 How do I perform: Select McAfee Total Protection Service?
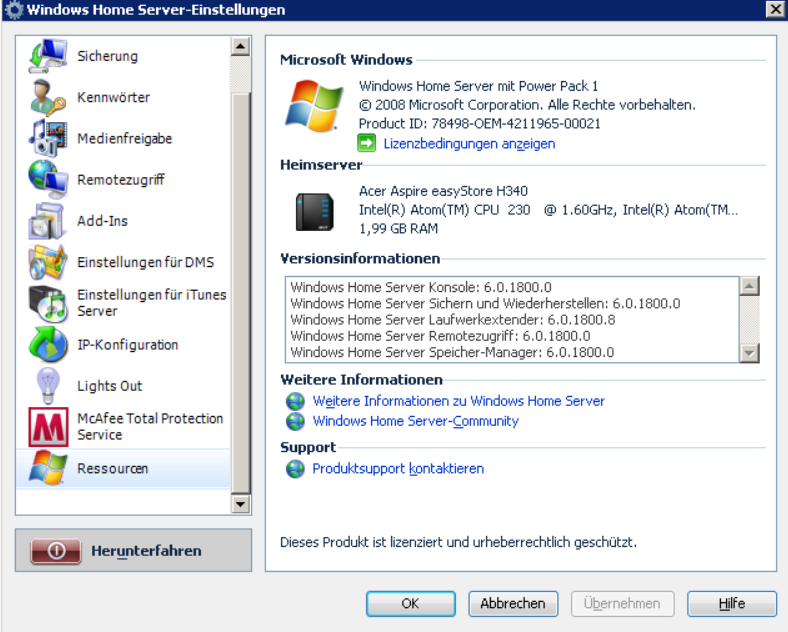pyautogui.click(x=123, y=427)
